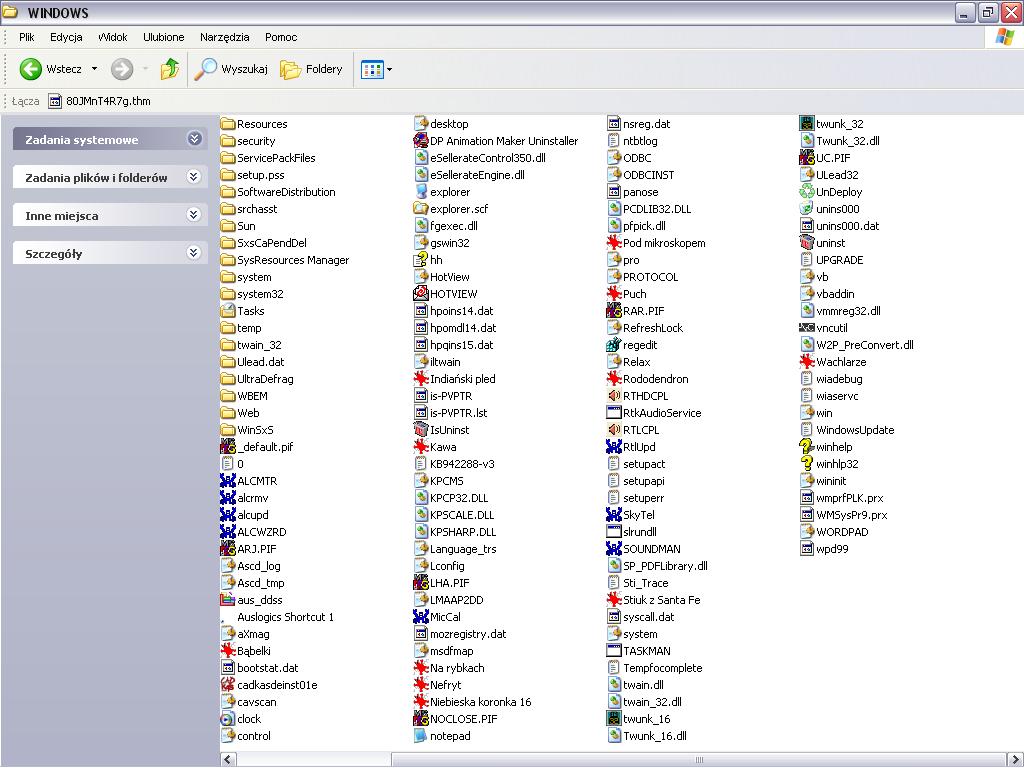1024x768 pixels.
Task: Go up one folder level
Action: pos(170,69)
